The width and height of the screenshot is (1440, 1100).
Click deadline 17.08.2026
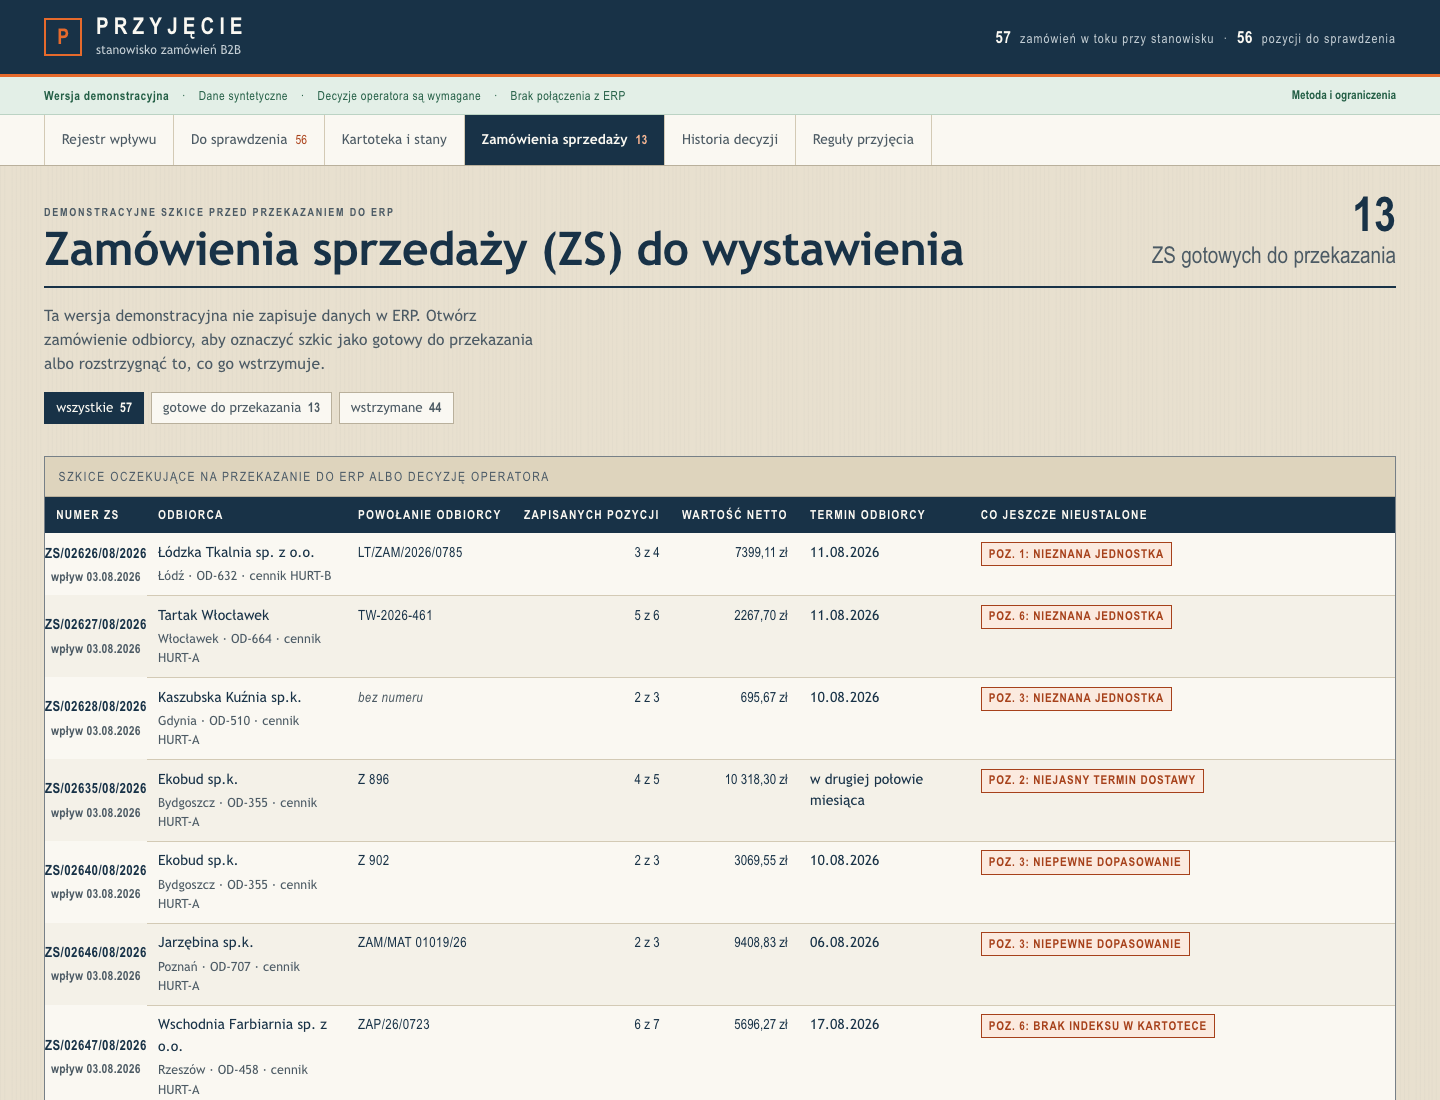pos(845,1024)
